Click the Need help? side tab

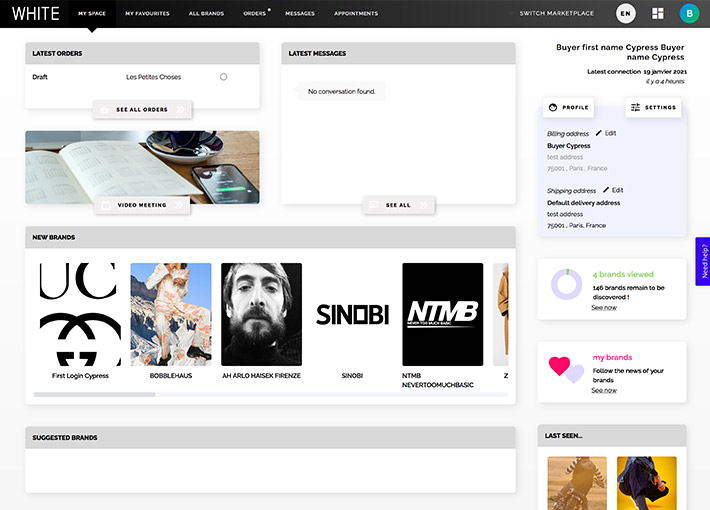703,261
